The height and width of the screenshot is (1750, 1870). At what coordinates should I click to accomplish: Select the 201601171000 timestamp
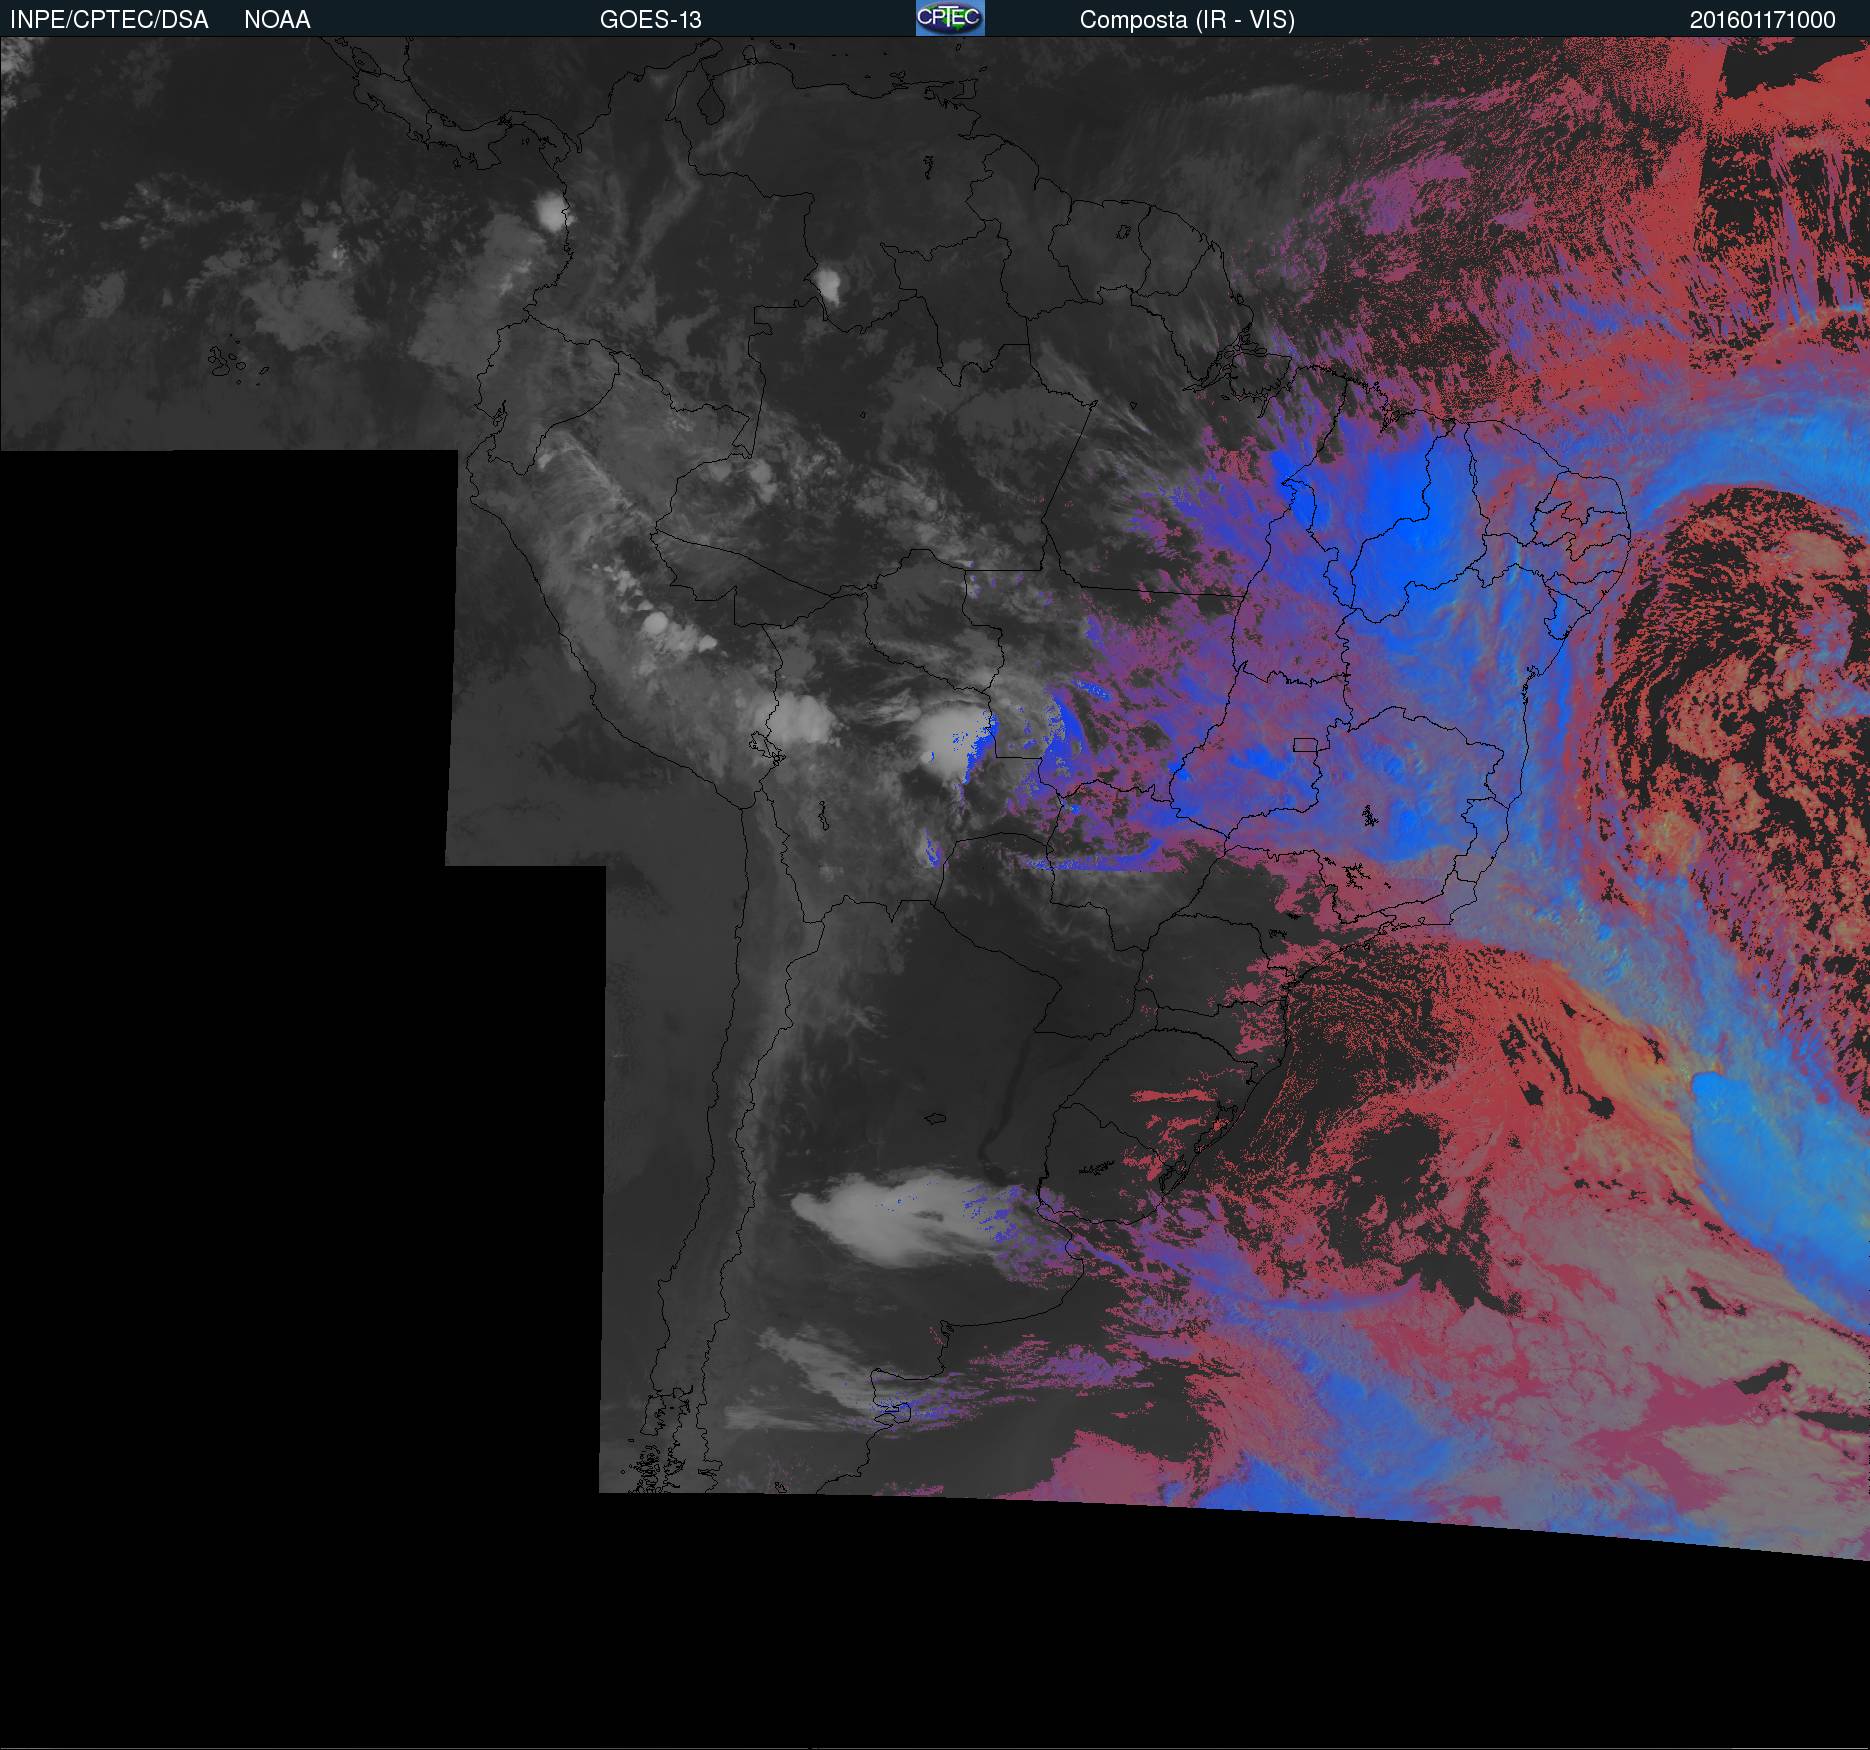tap(1763, 20)
